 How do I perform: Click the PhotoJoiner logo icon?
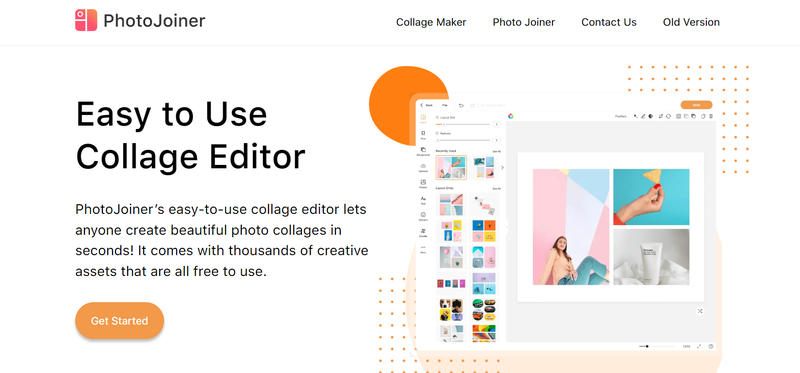(86, 20)
